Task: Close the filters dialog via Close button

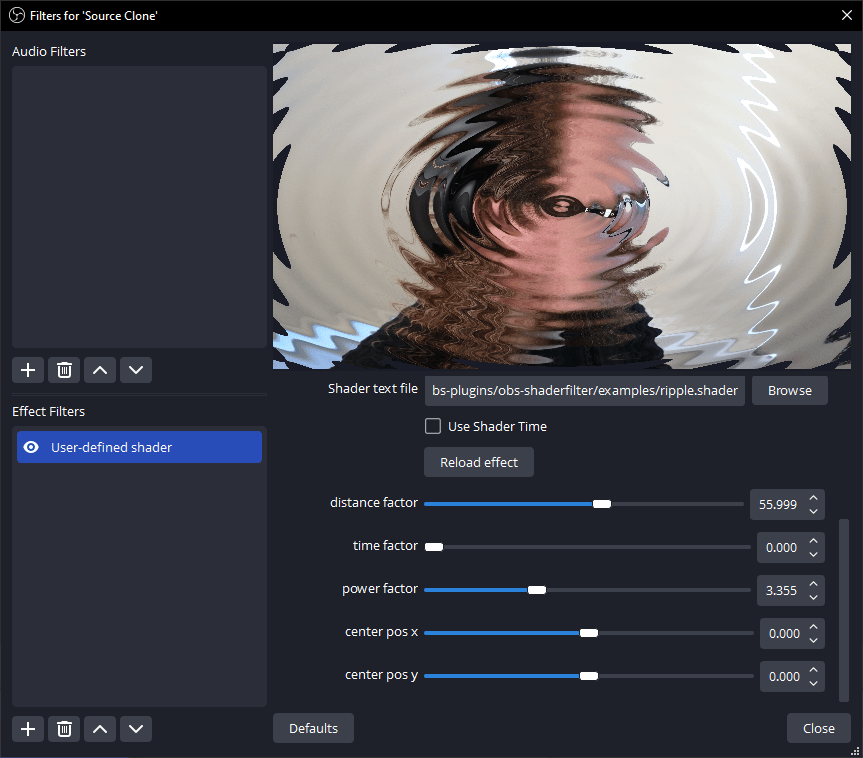Action: pos(818,728)
